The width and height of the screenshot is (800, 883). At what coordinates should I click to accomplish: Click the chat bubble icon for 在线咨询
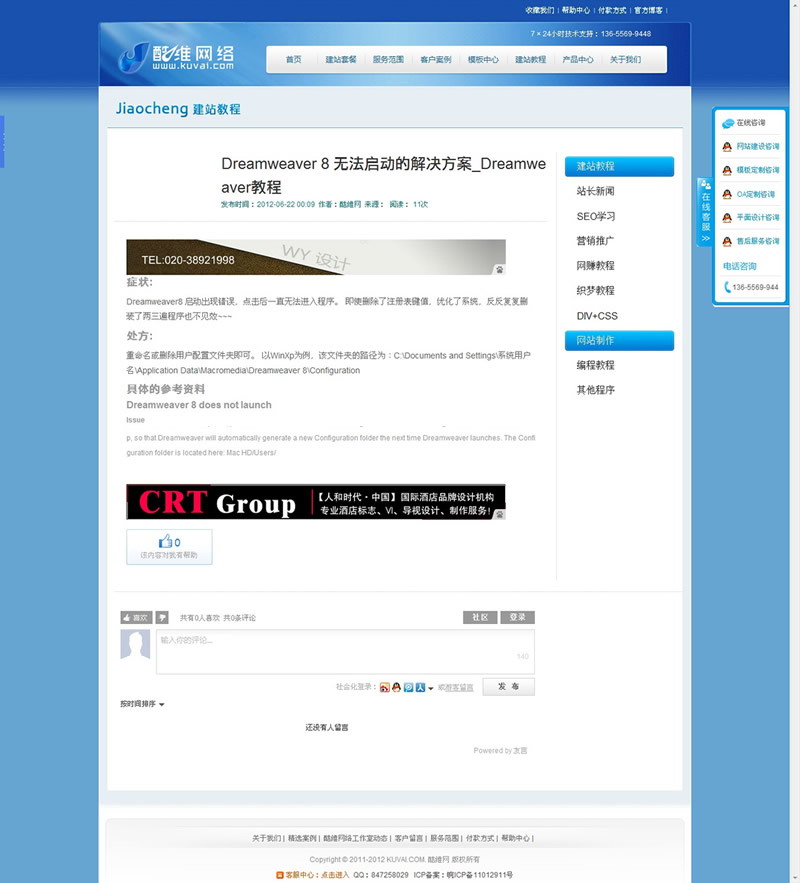tap(728, 123)
